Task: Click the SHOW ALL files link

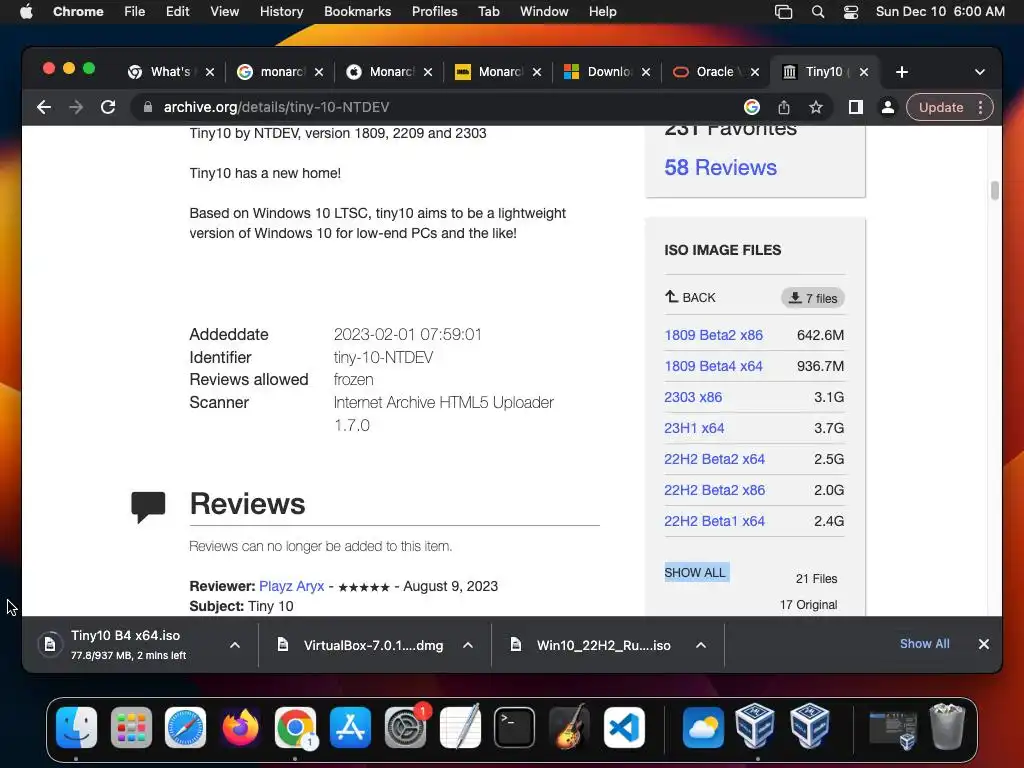Action: click(695, 573)
